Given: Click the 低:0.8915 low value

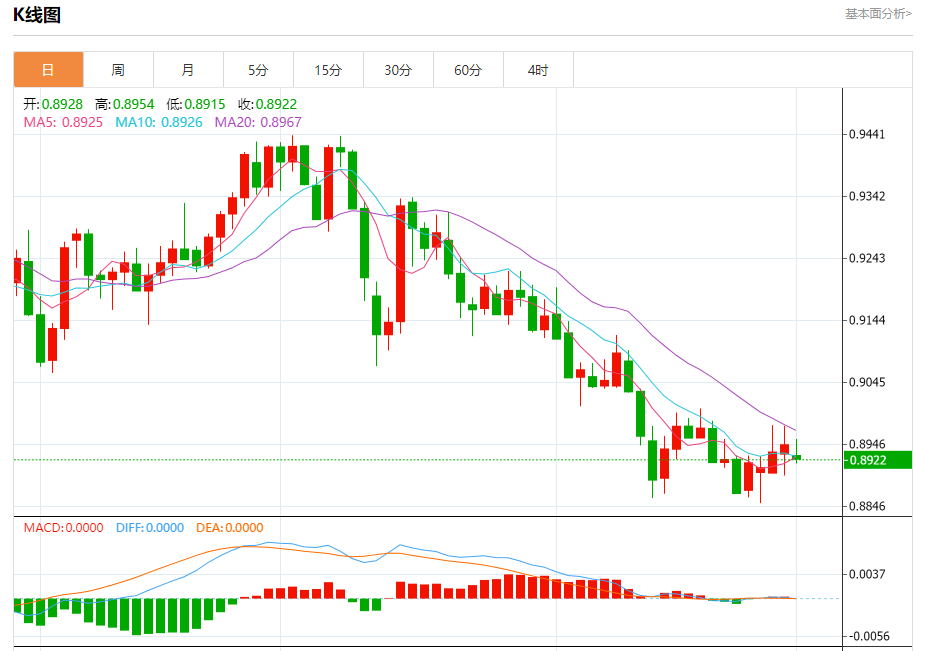Looking at the screenshot, I should [x=196, y=104].
